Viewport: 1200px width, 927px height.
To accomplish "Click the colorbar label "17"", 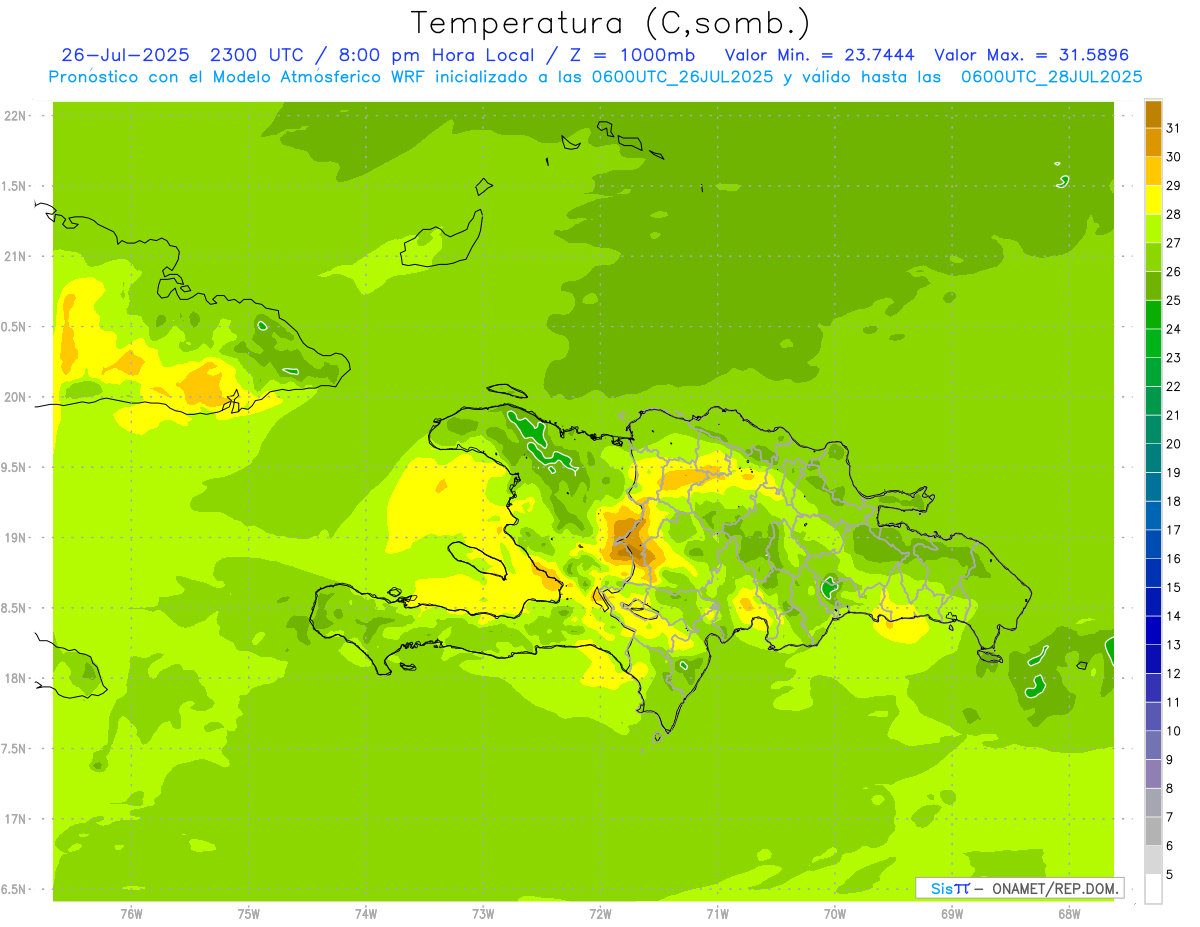I will [1174, 530].
